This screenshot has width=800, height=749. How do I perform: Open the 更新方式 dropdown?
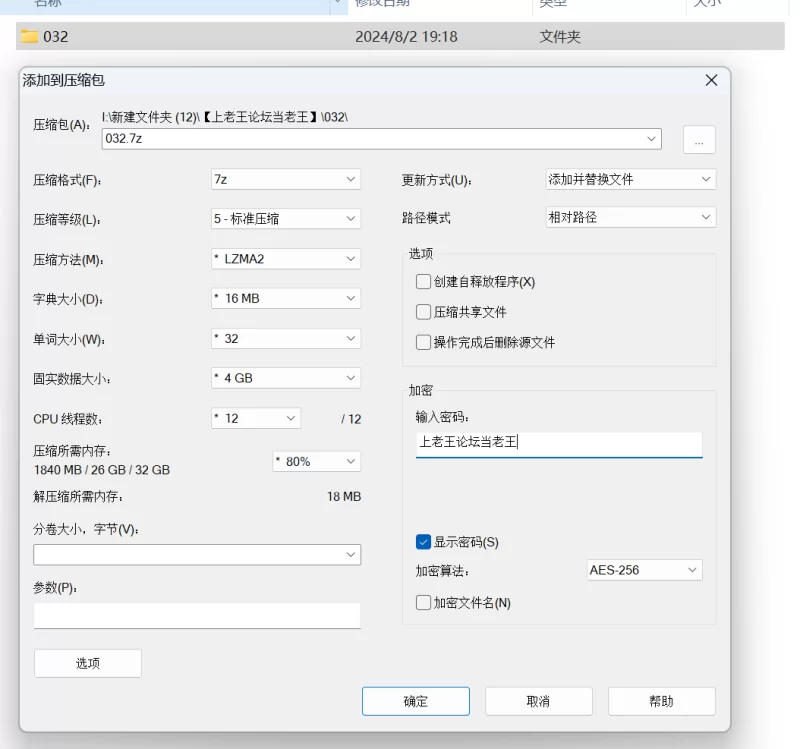click(630, 179)
